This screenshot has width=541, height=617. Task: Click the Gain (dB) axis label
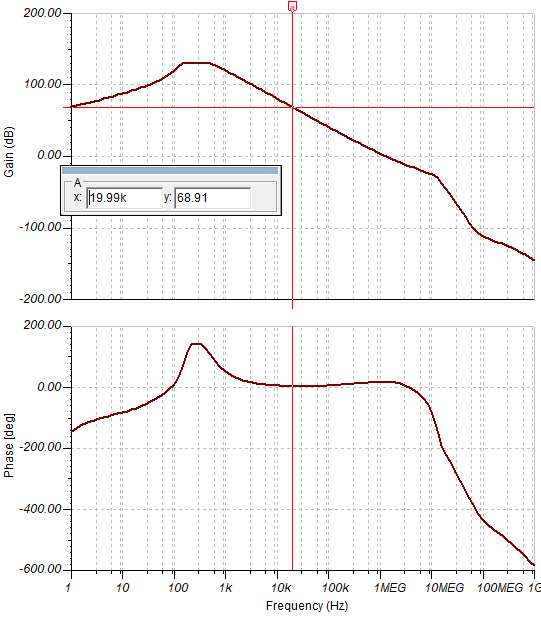(x=9, y=152)
